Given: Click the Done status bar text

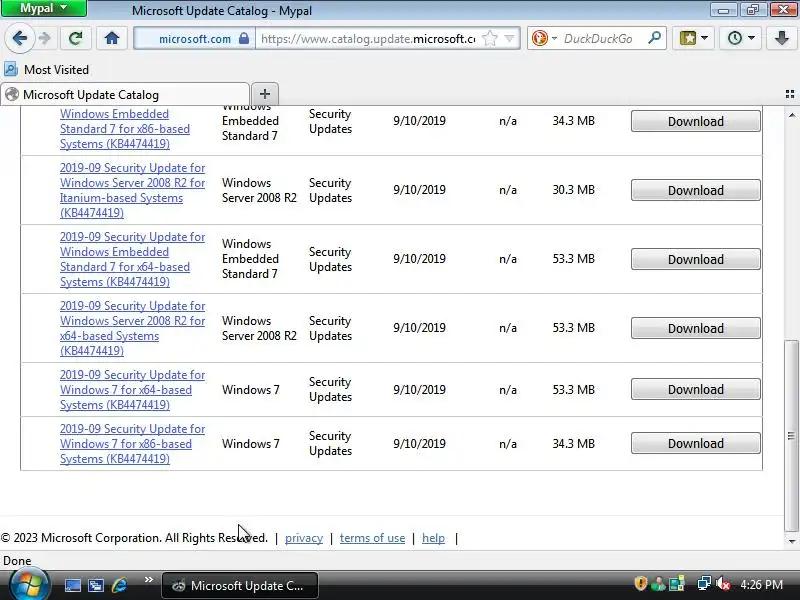Looking at the screenshot, I should pos(17,561).
